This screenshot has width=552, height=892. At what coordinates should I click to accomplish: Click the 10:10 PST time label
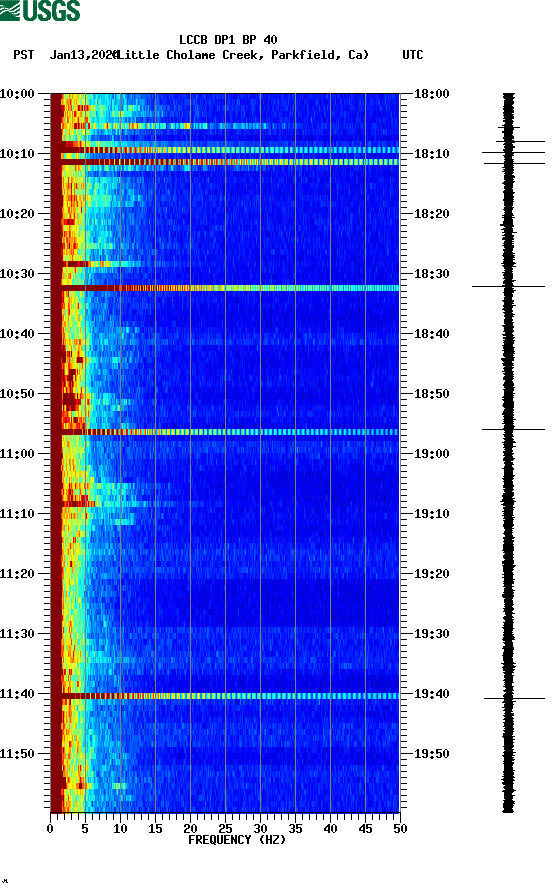click(x=18, y=154)
